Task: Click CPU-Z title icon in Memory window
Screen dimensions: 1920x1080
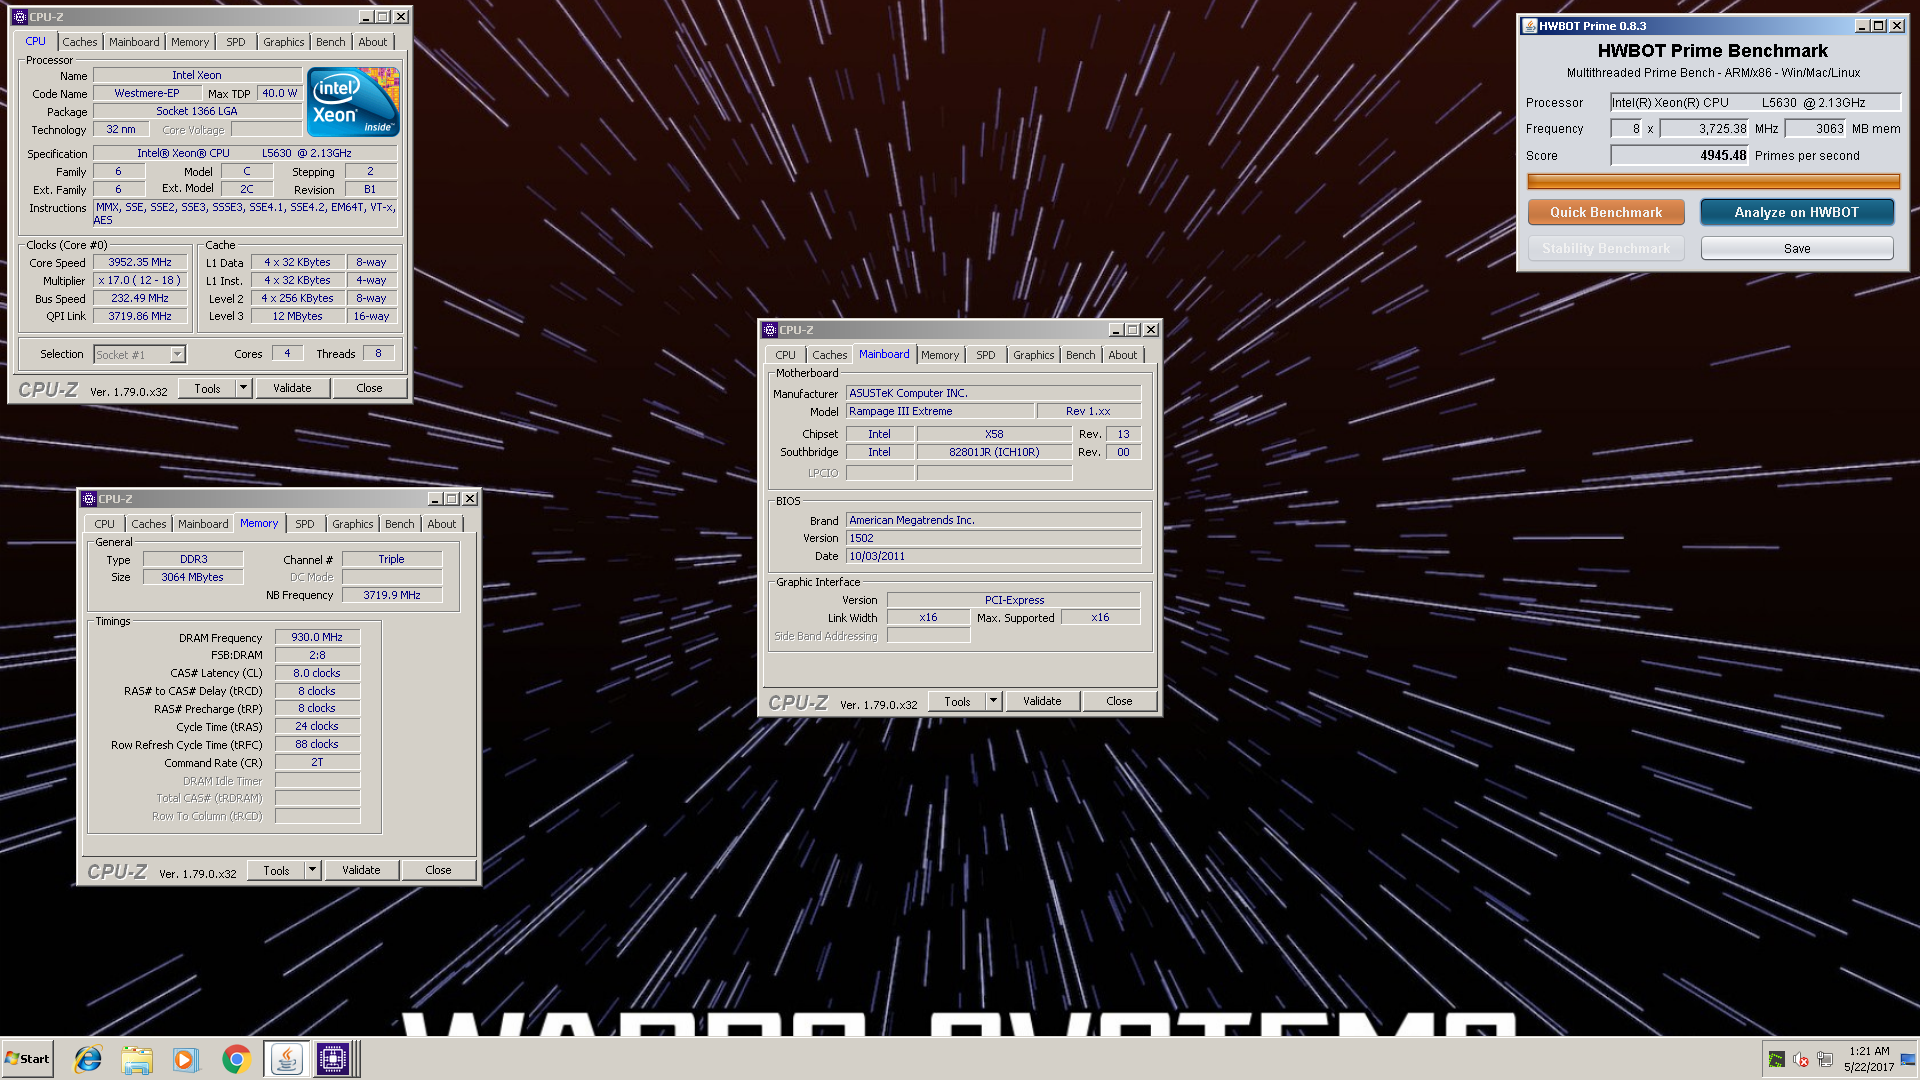Action: [x=89, y=499]
